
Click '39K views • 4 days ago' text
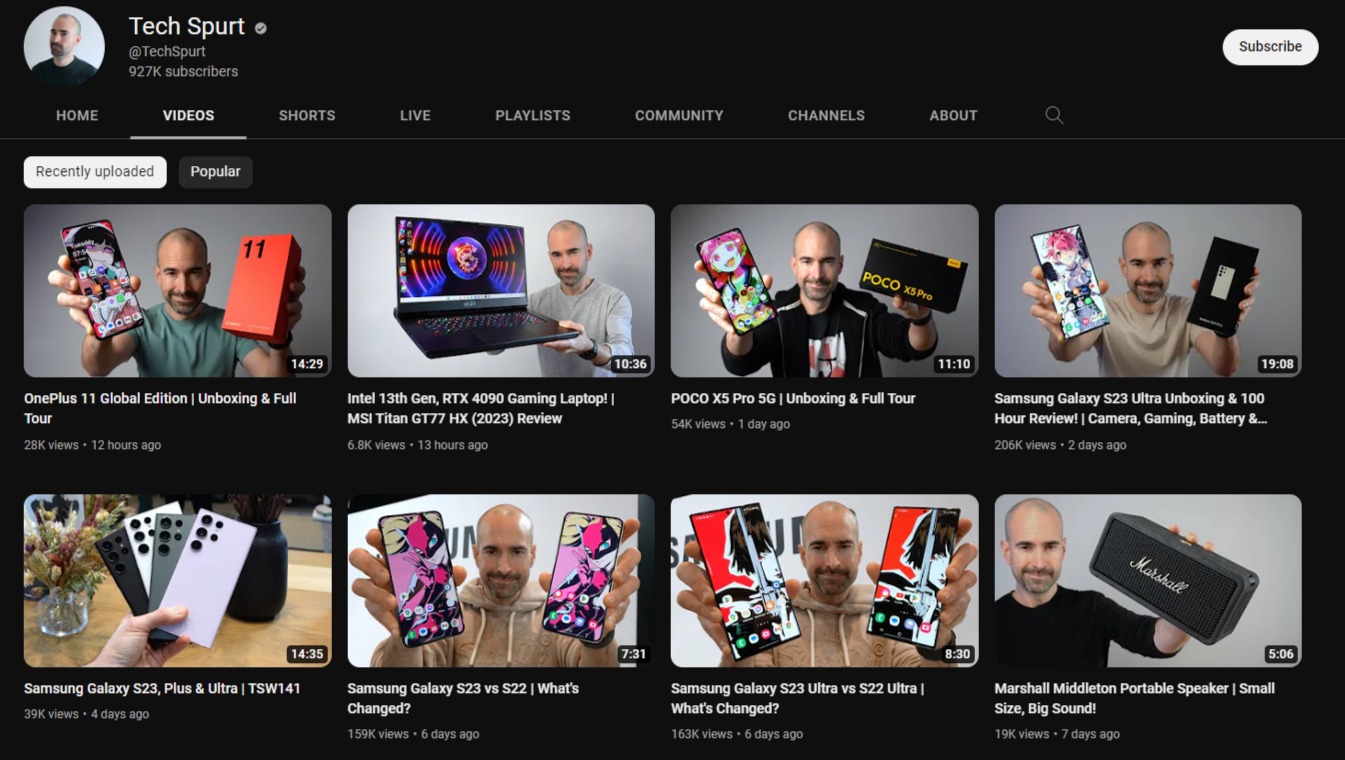[x=86, y=714]
